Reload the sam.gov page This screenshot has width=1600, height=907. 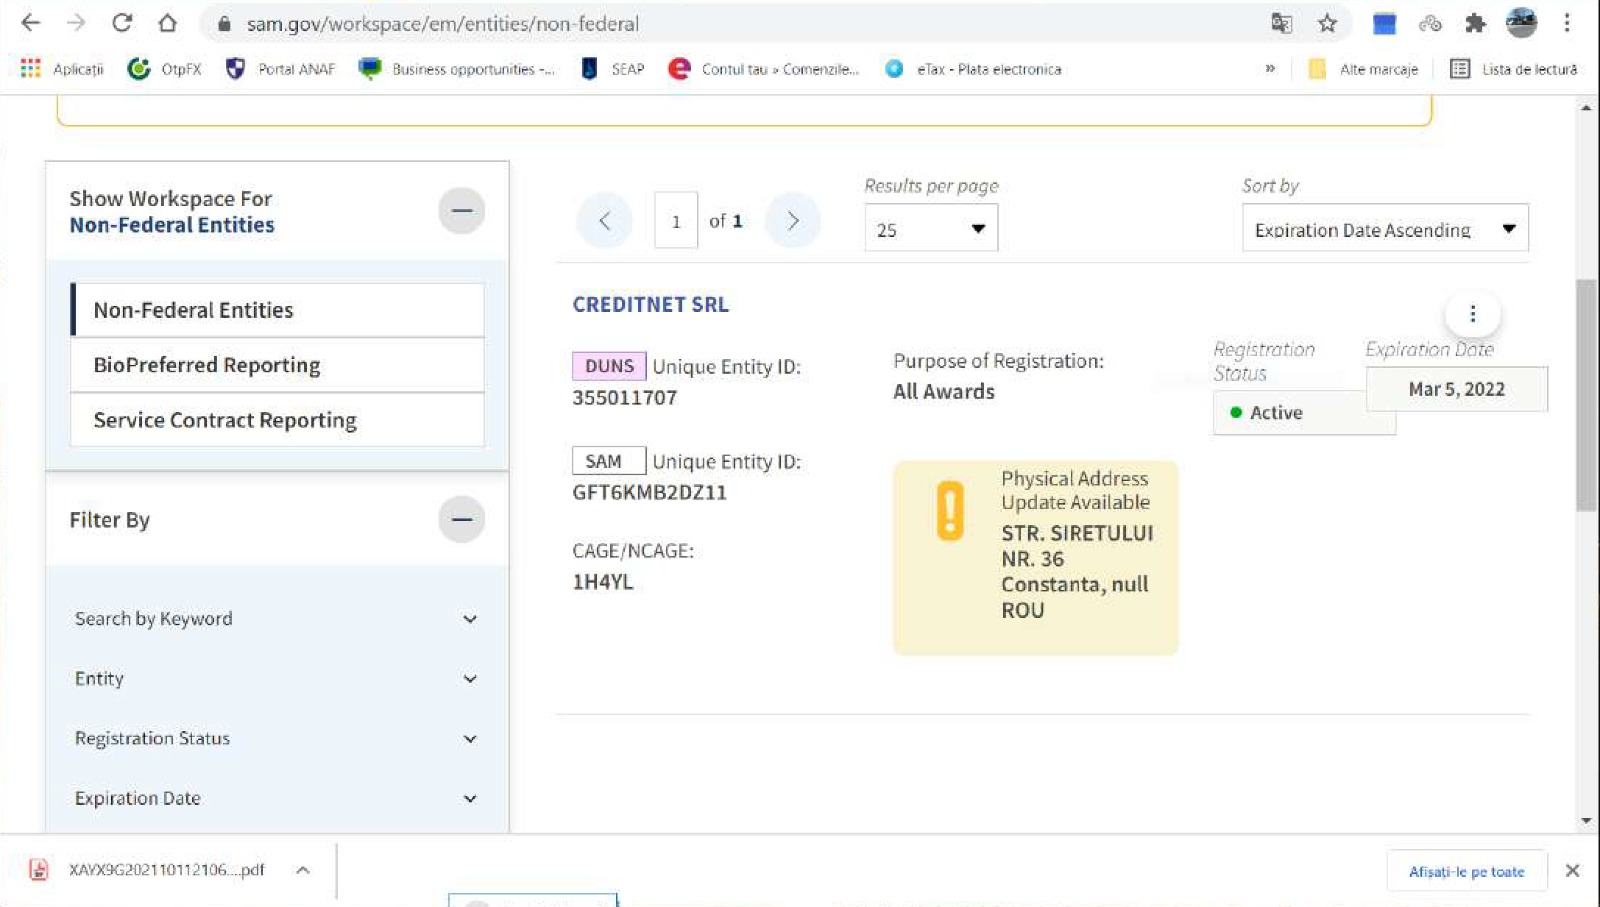(x=122, y=23)
